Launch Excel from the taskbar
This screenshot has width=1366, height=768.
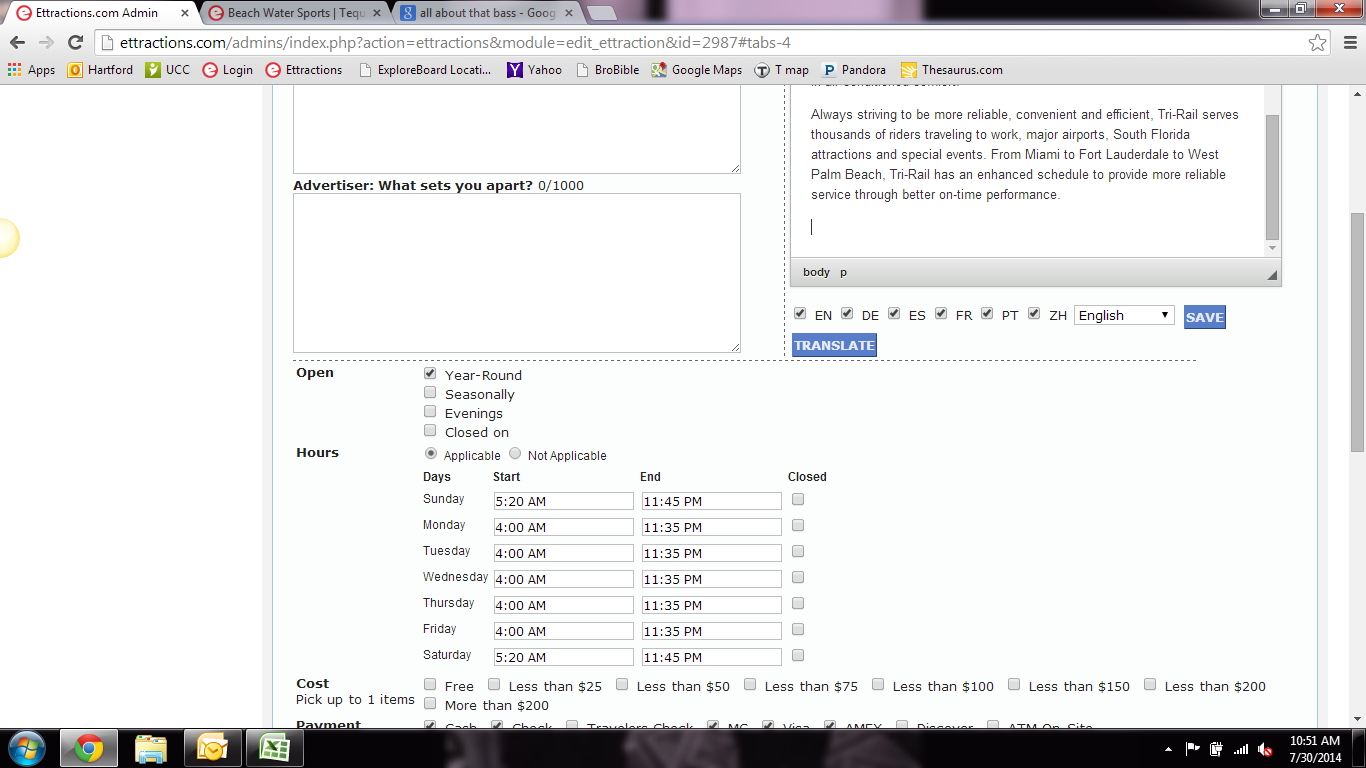coord(275,748)
